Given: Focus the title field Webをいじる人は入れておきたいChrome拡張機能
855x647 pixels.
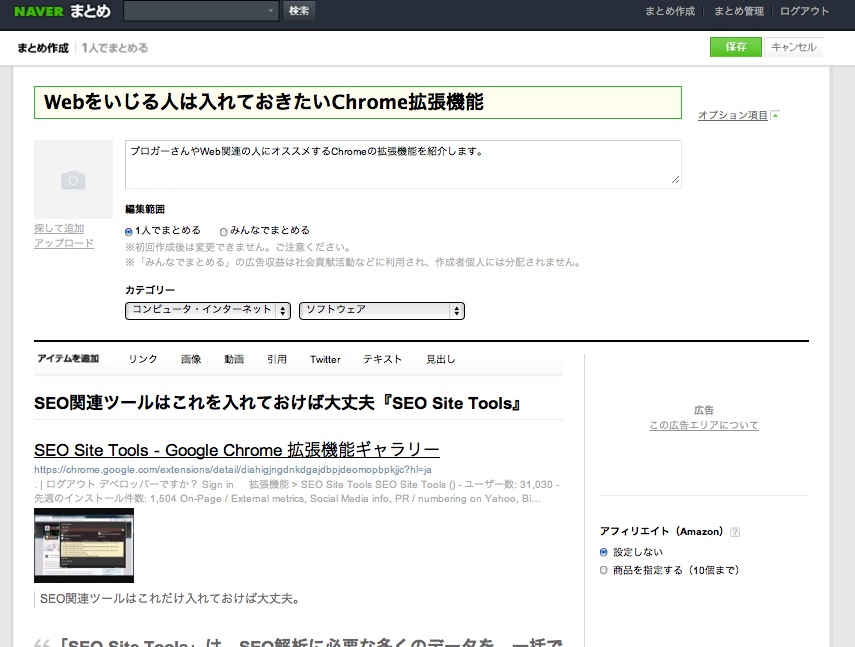Looking at the screenshot, I should (x=358, y=102).
